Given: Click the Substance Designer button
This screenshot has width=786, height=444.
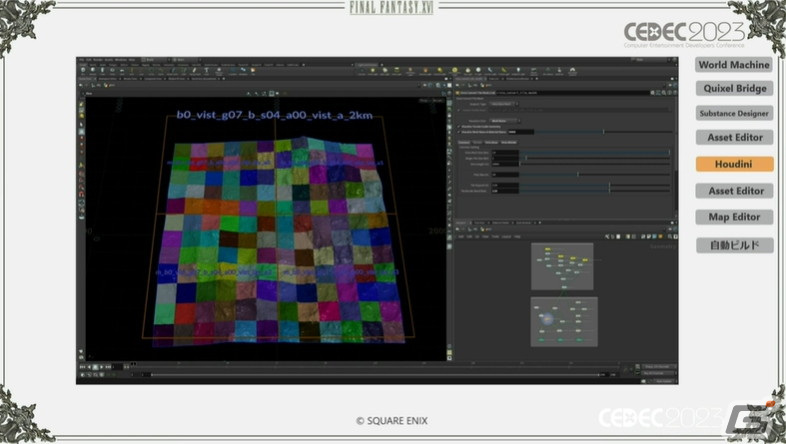Looking at the screenshot, I should [734, 113].
